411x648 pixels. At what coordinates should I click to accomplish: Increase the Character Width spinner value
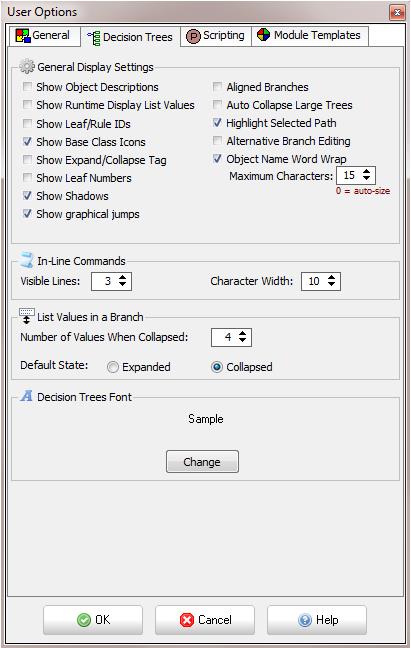tap(331, 278)
